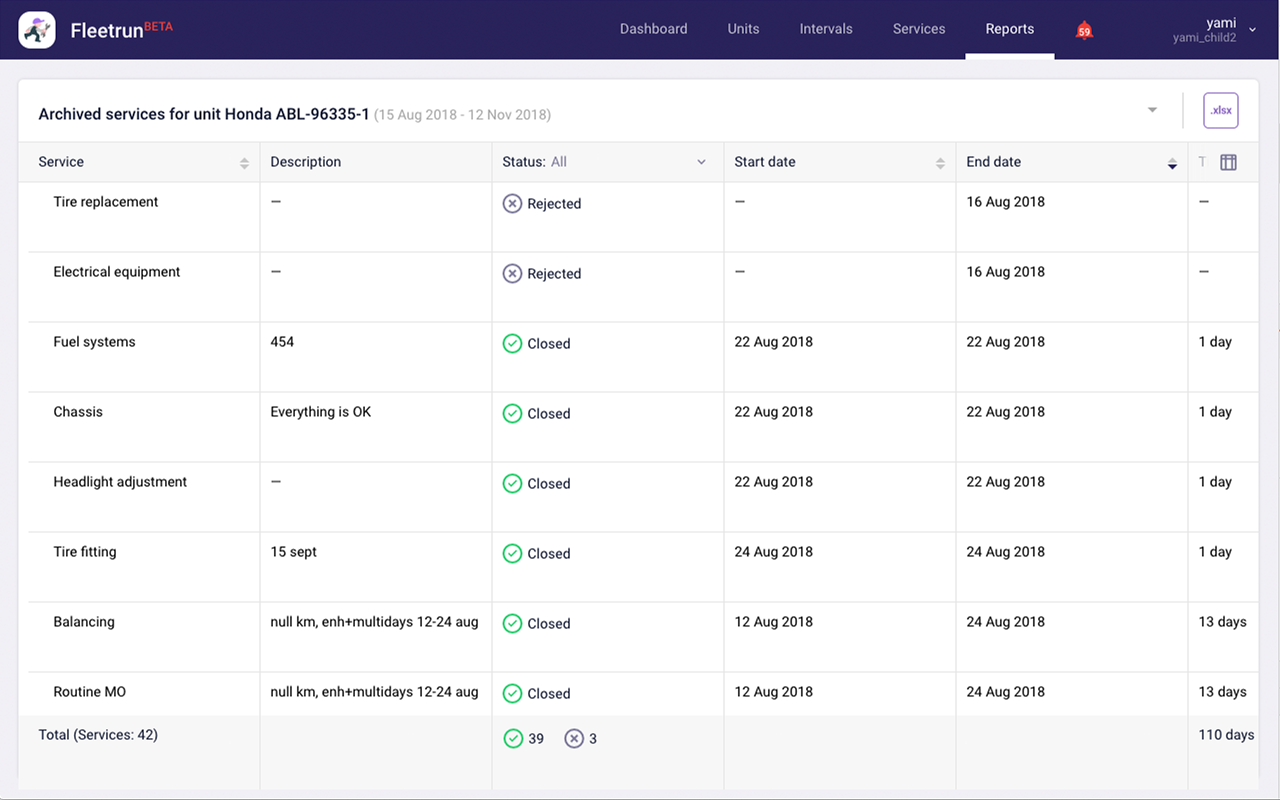
Task: Sort table by End date column
Action: pos(1172,163)
